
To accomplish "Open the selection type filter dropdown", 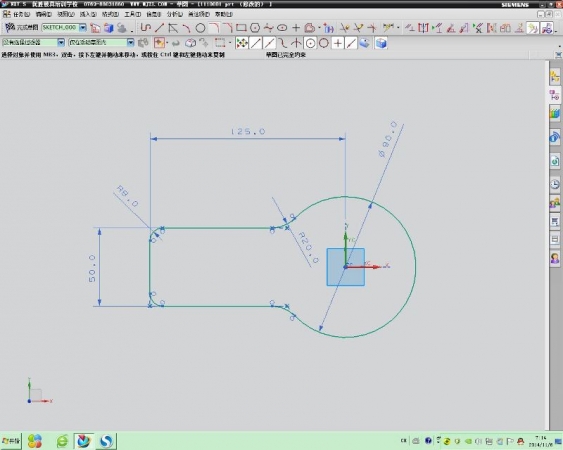I will click(61, 42).
